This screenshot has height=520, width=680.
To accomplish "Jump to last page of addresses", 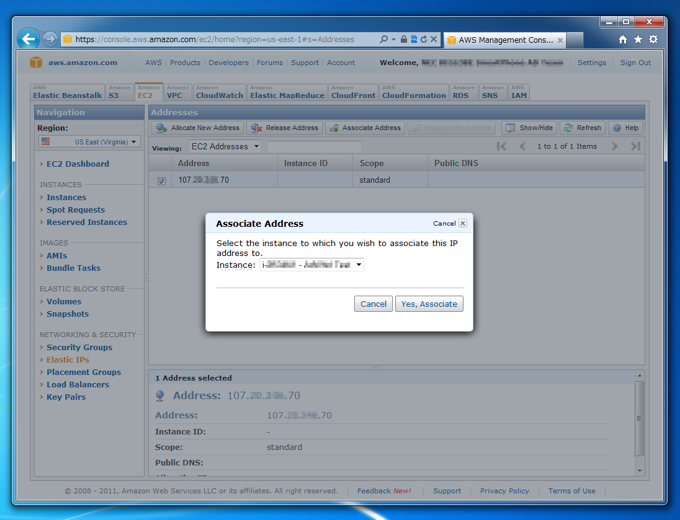I will tap(635, 147).
